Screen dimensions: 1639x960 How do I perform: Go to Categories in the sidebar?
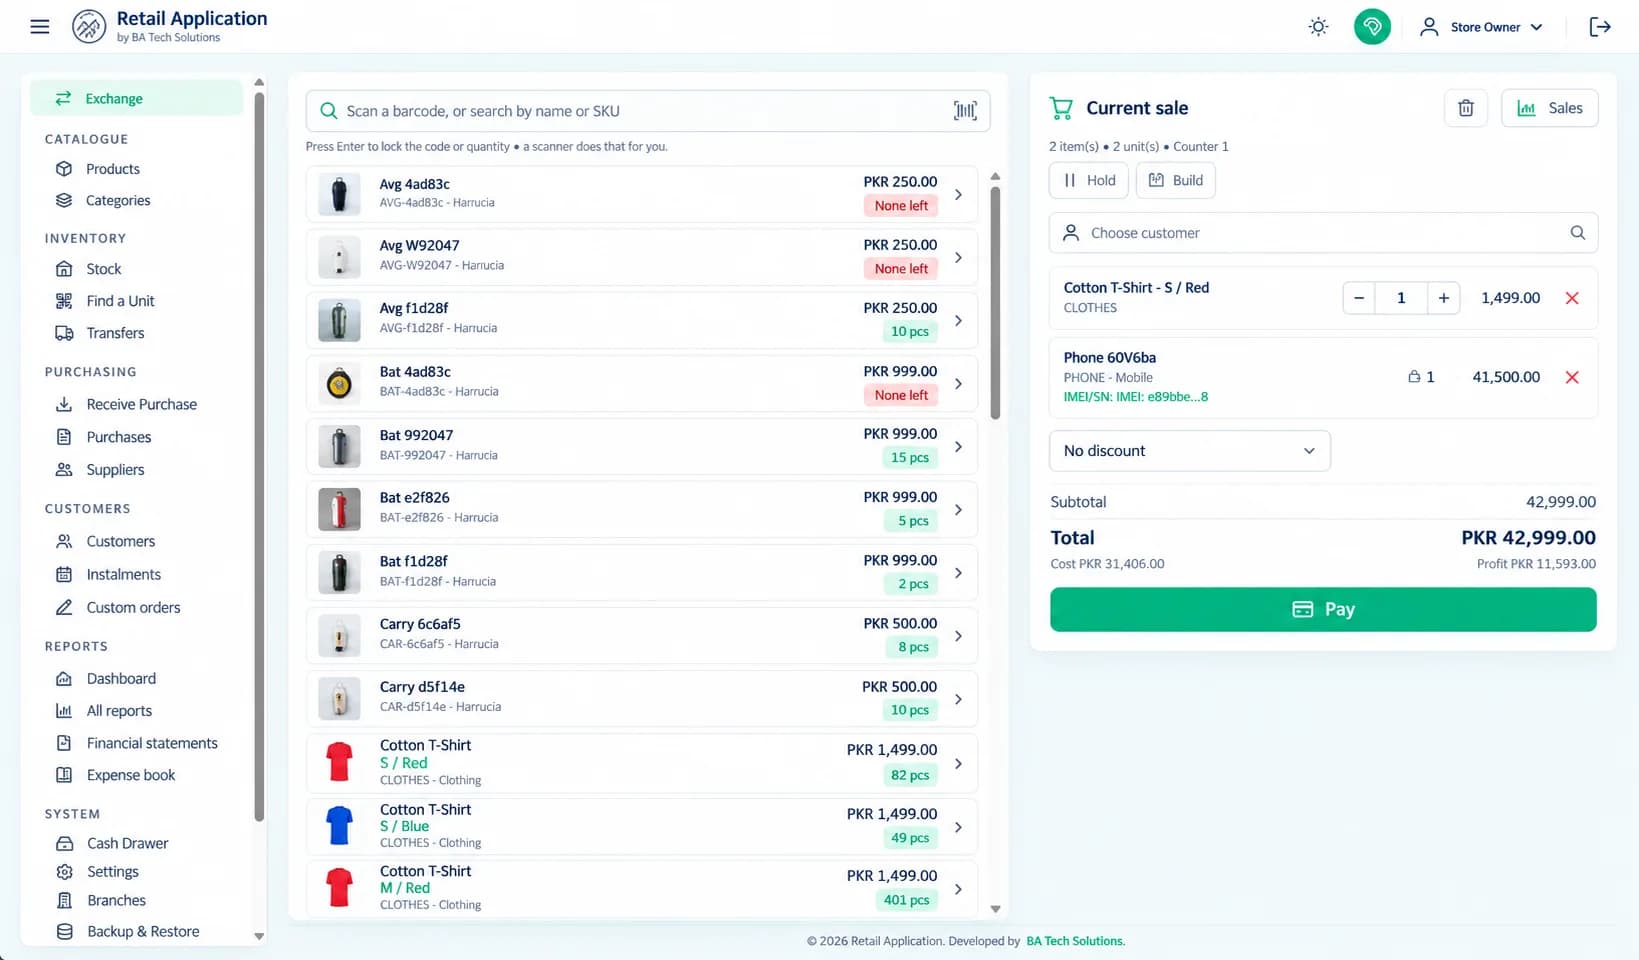pyautogui.click(x=117, y=200)
